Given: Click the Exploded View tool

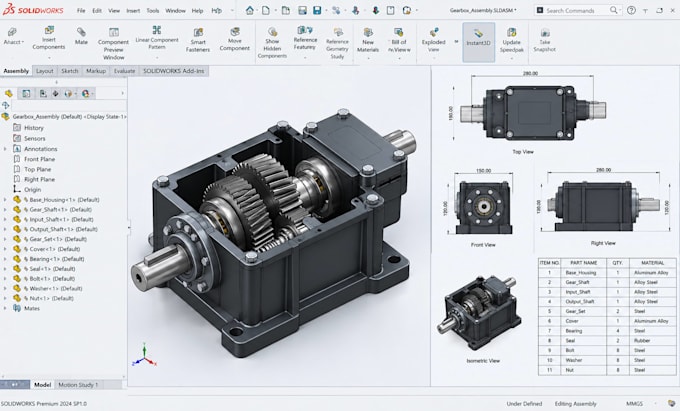Looking at the screenshot, I should pos(433,40).
